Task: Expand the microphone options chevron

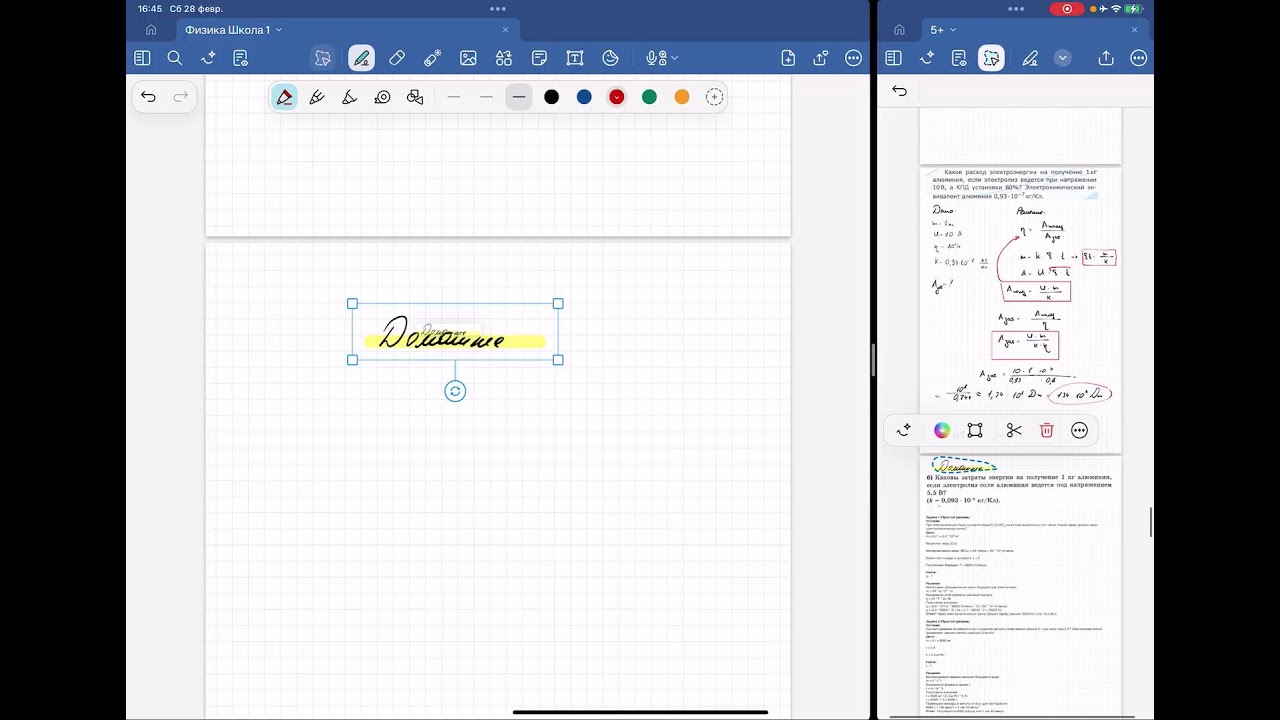Action: click(x=674, y=58)
